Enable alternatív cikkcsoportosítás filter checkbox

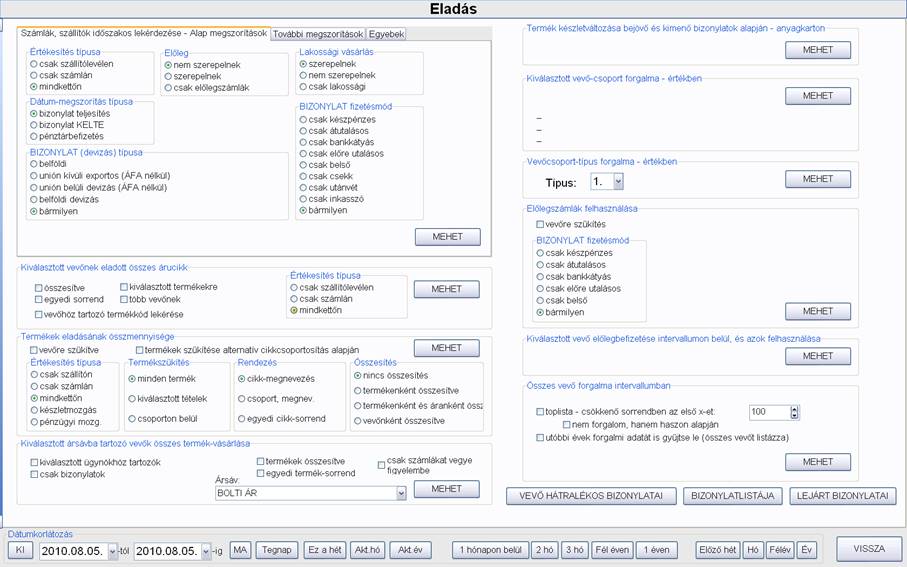point(139,350)
